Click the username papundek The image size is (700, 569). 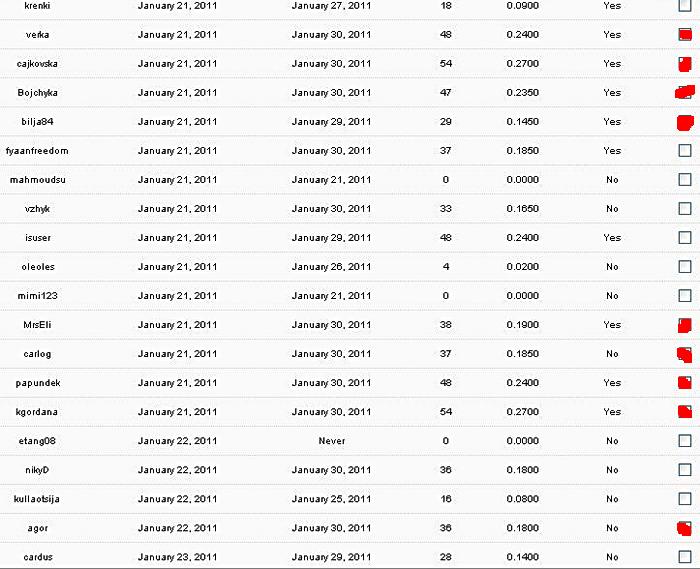38,383
